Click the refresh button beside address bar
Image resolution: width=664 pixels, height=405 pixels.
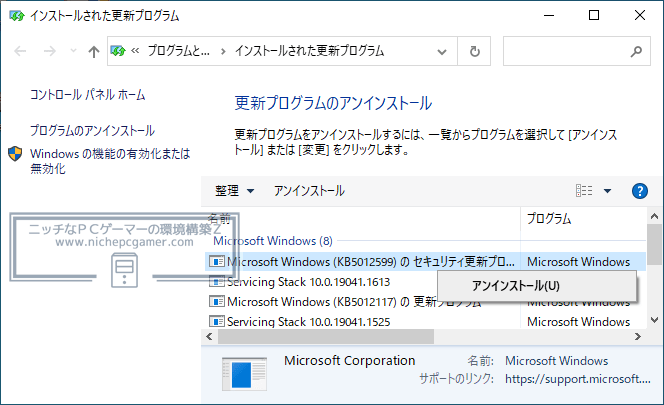coord(475,51)
